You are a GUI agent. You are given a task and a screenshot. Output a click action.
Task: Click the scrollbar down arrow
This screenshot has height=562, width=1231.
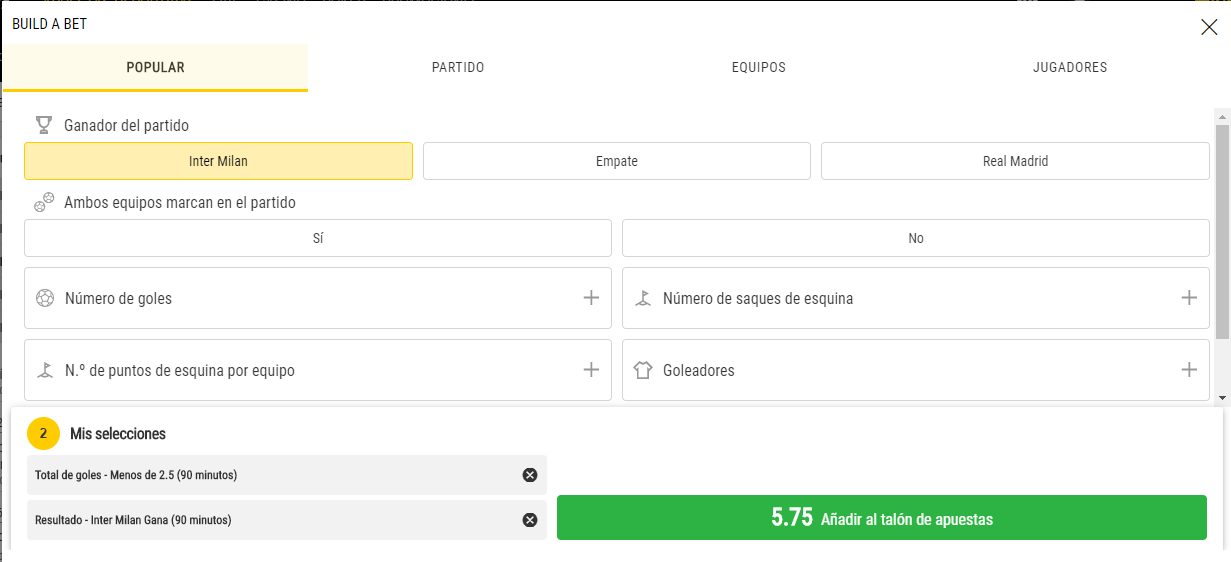(1222, 397)
